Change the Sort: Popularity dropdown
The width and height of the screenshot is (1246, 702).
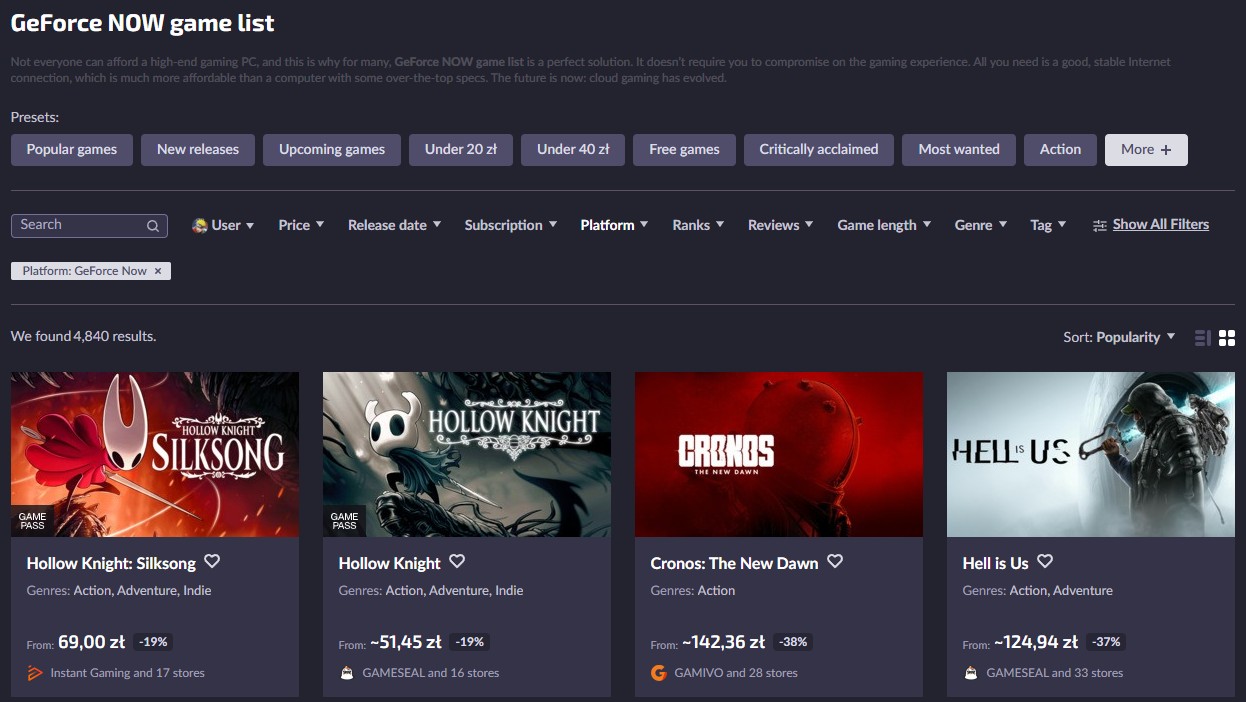tap(1119, 337)
